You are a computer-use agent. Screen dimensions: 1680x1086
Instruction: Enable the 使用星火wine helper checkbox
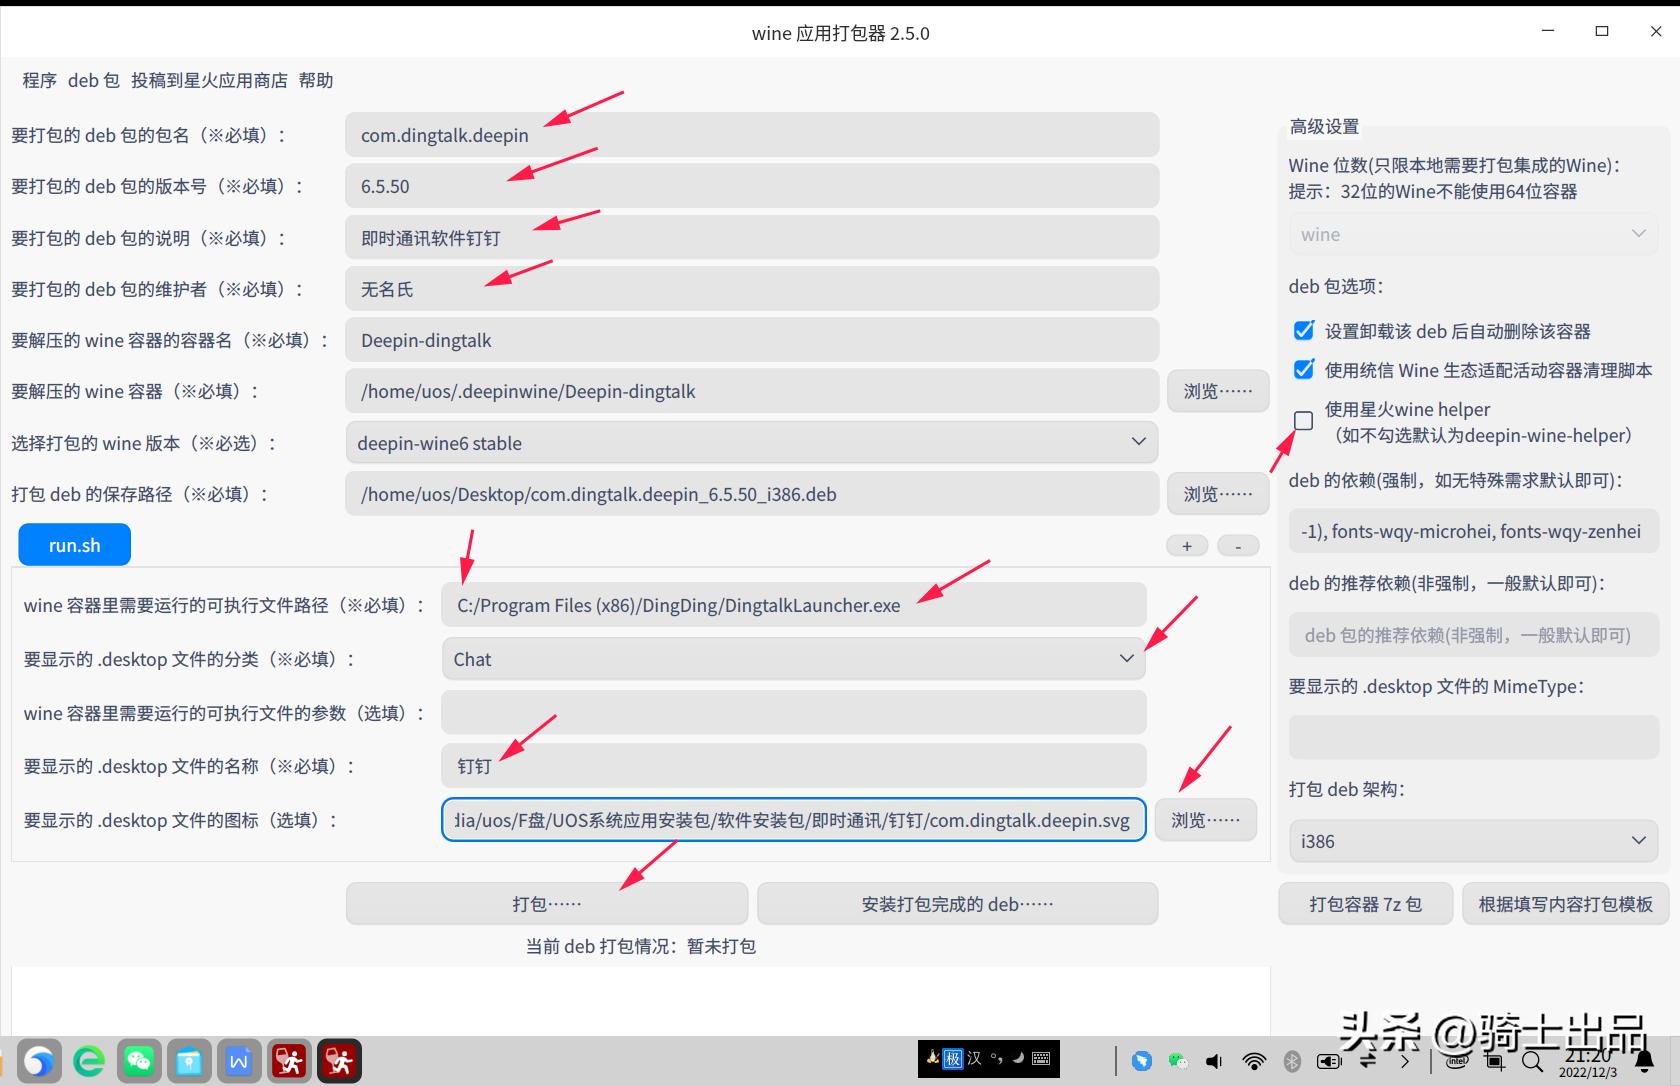1303,421
